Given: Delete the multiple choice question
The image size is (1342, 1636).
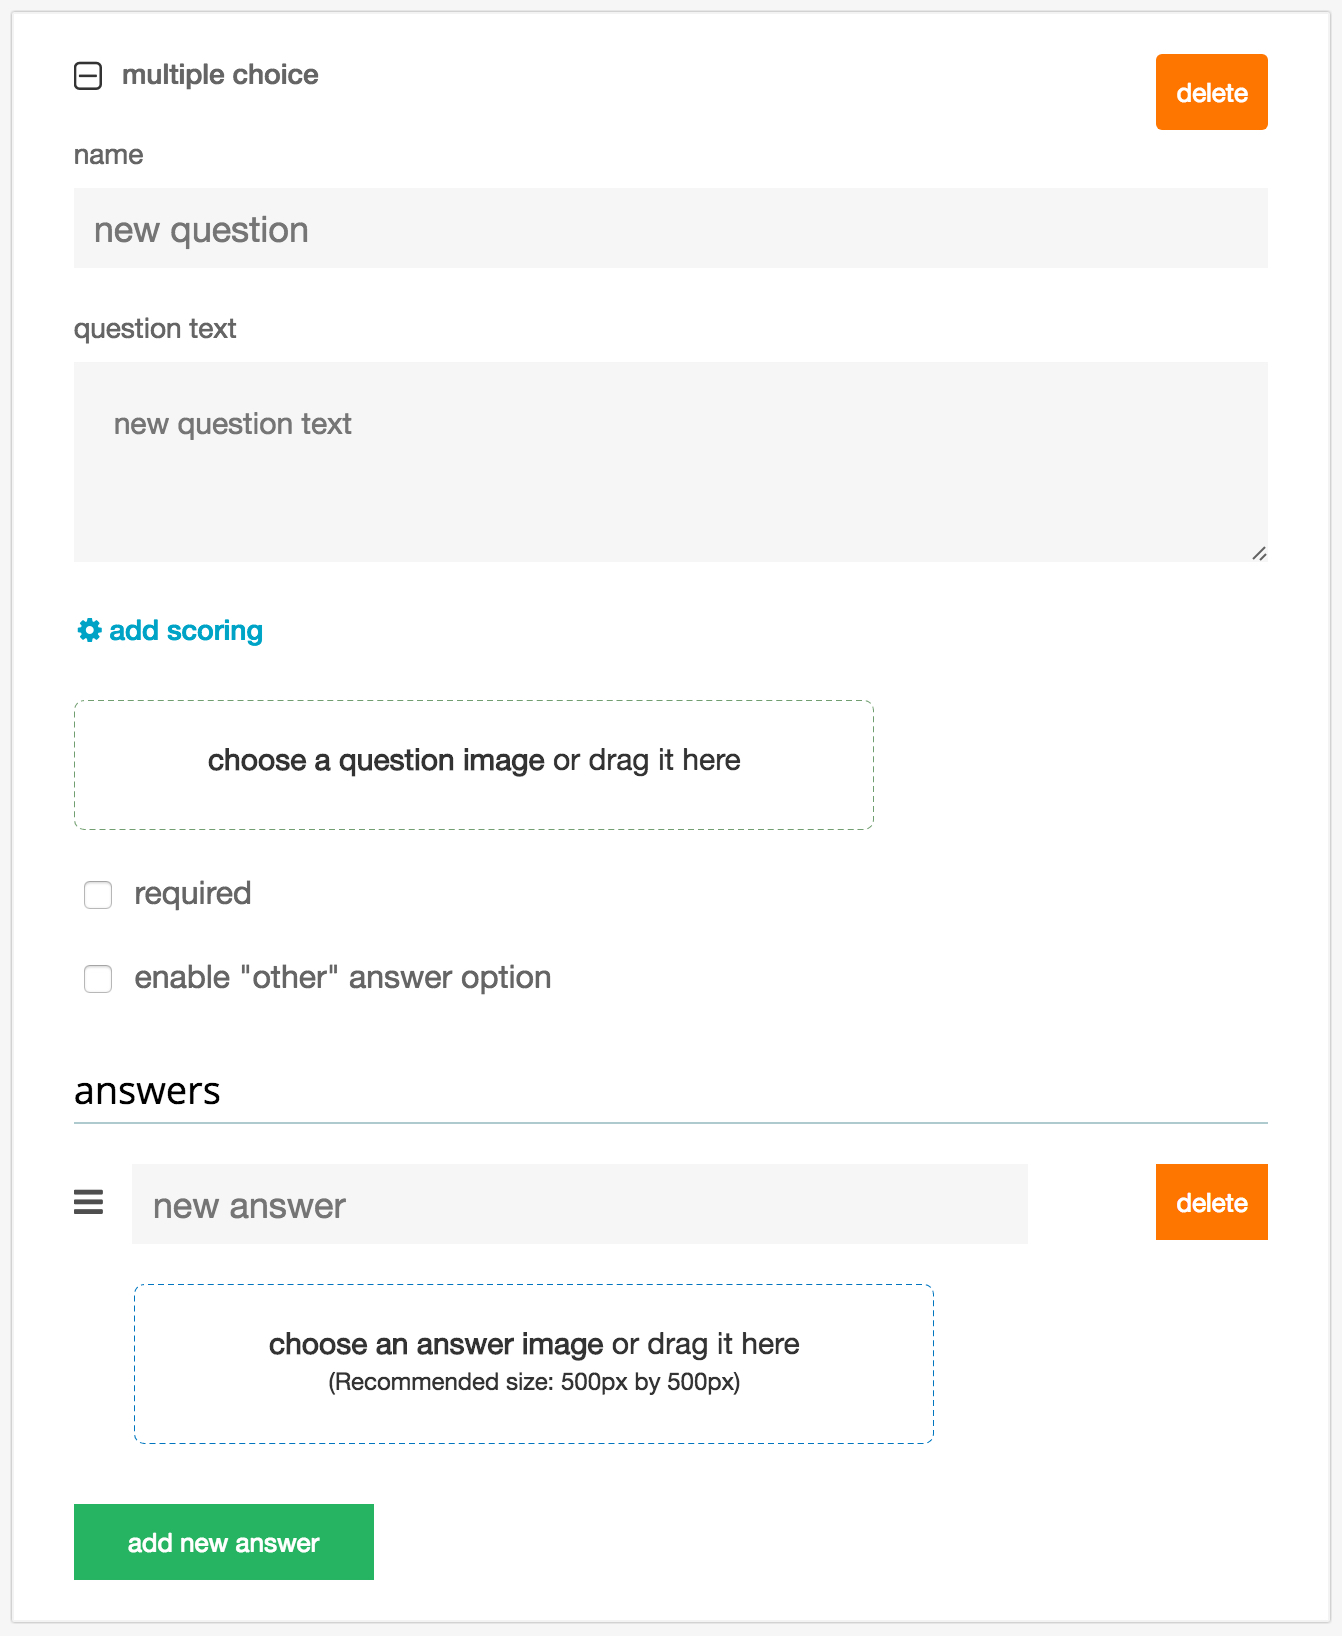Looking at the screenshot, I should 1211,92.
